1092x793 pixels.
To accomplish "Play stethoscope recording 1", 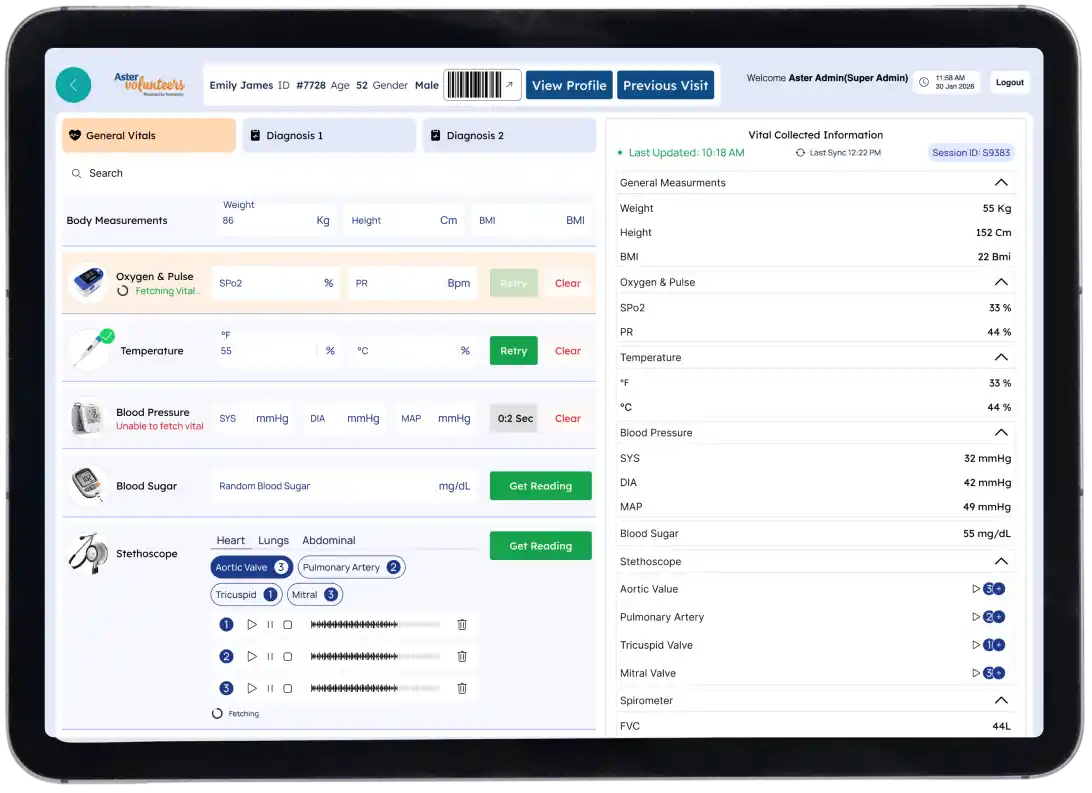I will pyautogui.click(x=252, y=625).
